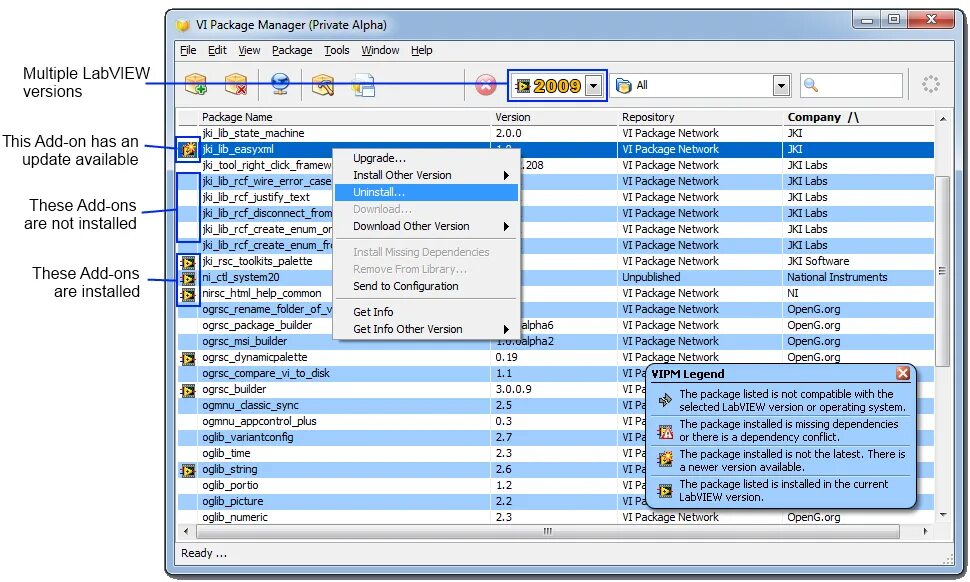
Task: Click the not-compatible icon in VIPM Legend
Action: [x=665, y=400]
